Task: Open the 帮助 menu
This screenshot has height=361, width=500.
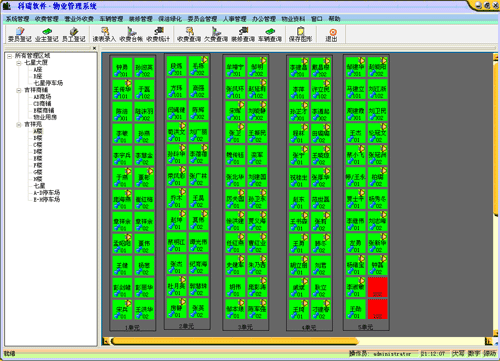Action: (334, 19)
